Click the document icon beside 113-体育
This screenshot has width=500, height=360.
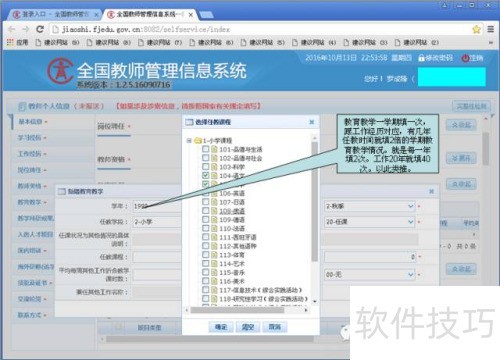click(214, 255)
